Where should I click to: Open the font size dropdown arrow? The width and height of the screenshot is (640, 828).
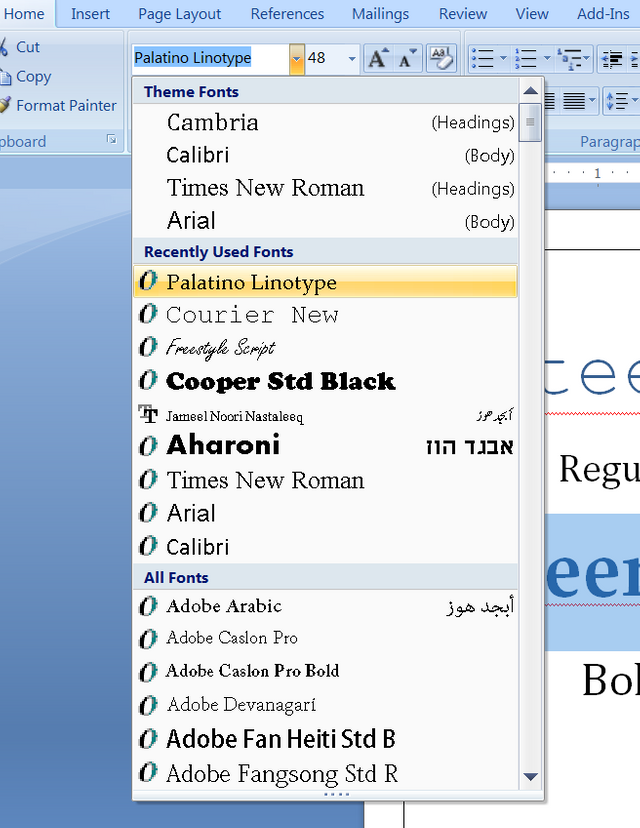pyautogui.click(x=352, y=58)
